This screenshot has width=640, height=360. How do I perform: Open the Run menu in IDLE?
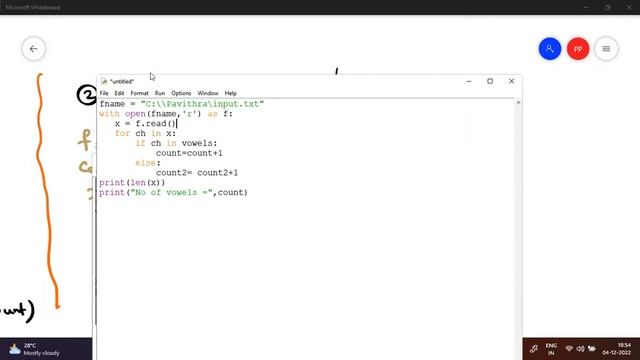[160, 93]
